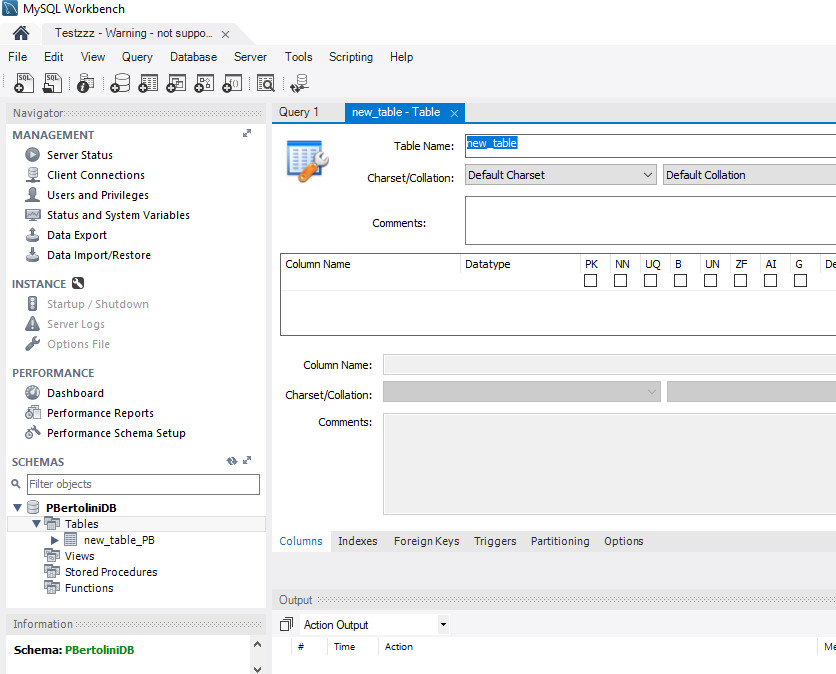Switch to the Indexes tab
The width and height of the screenshot is (836, 674).
tap(358, 541)
